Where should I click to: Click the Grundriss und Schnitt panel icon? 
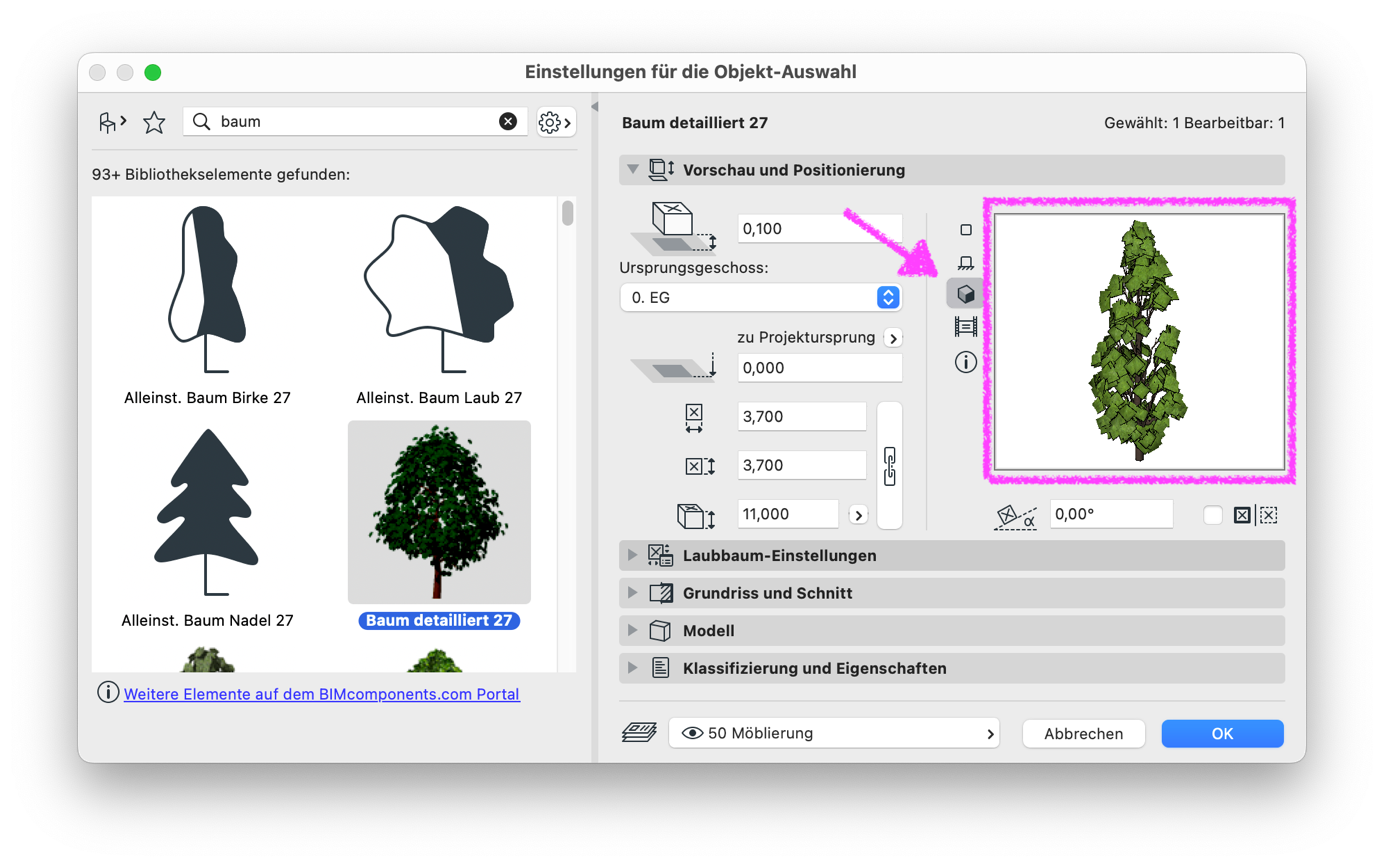[x=660, y=593]
